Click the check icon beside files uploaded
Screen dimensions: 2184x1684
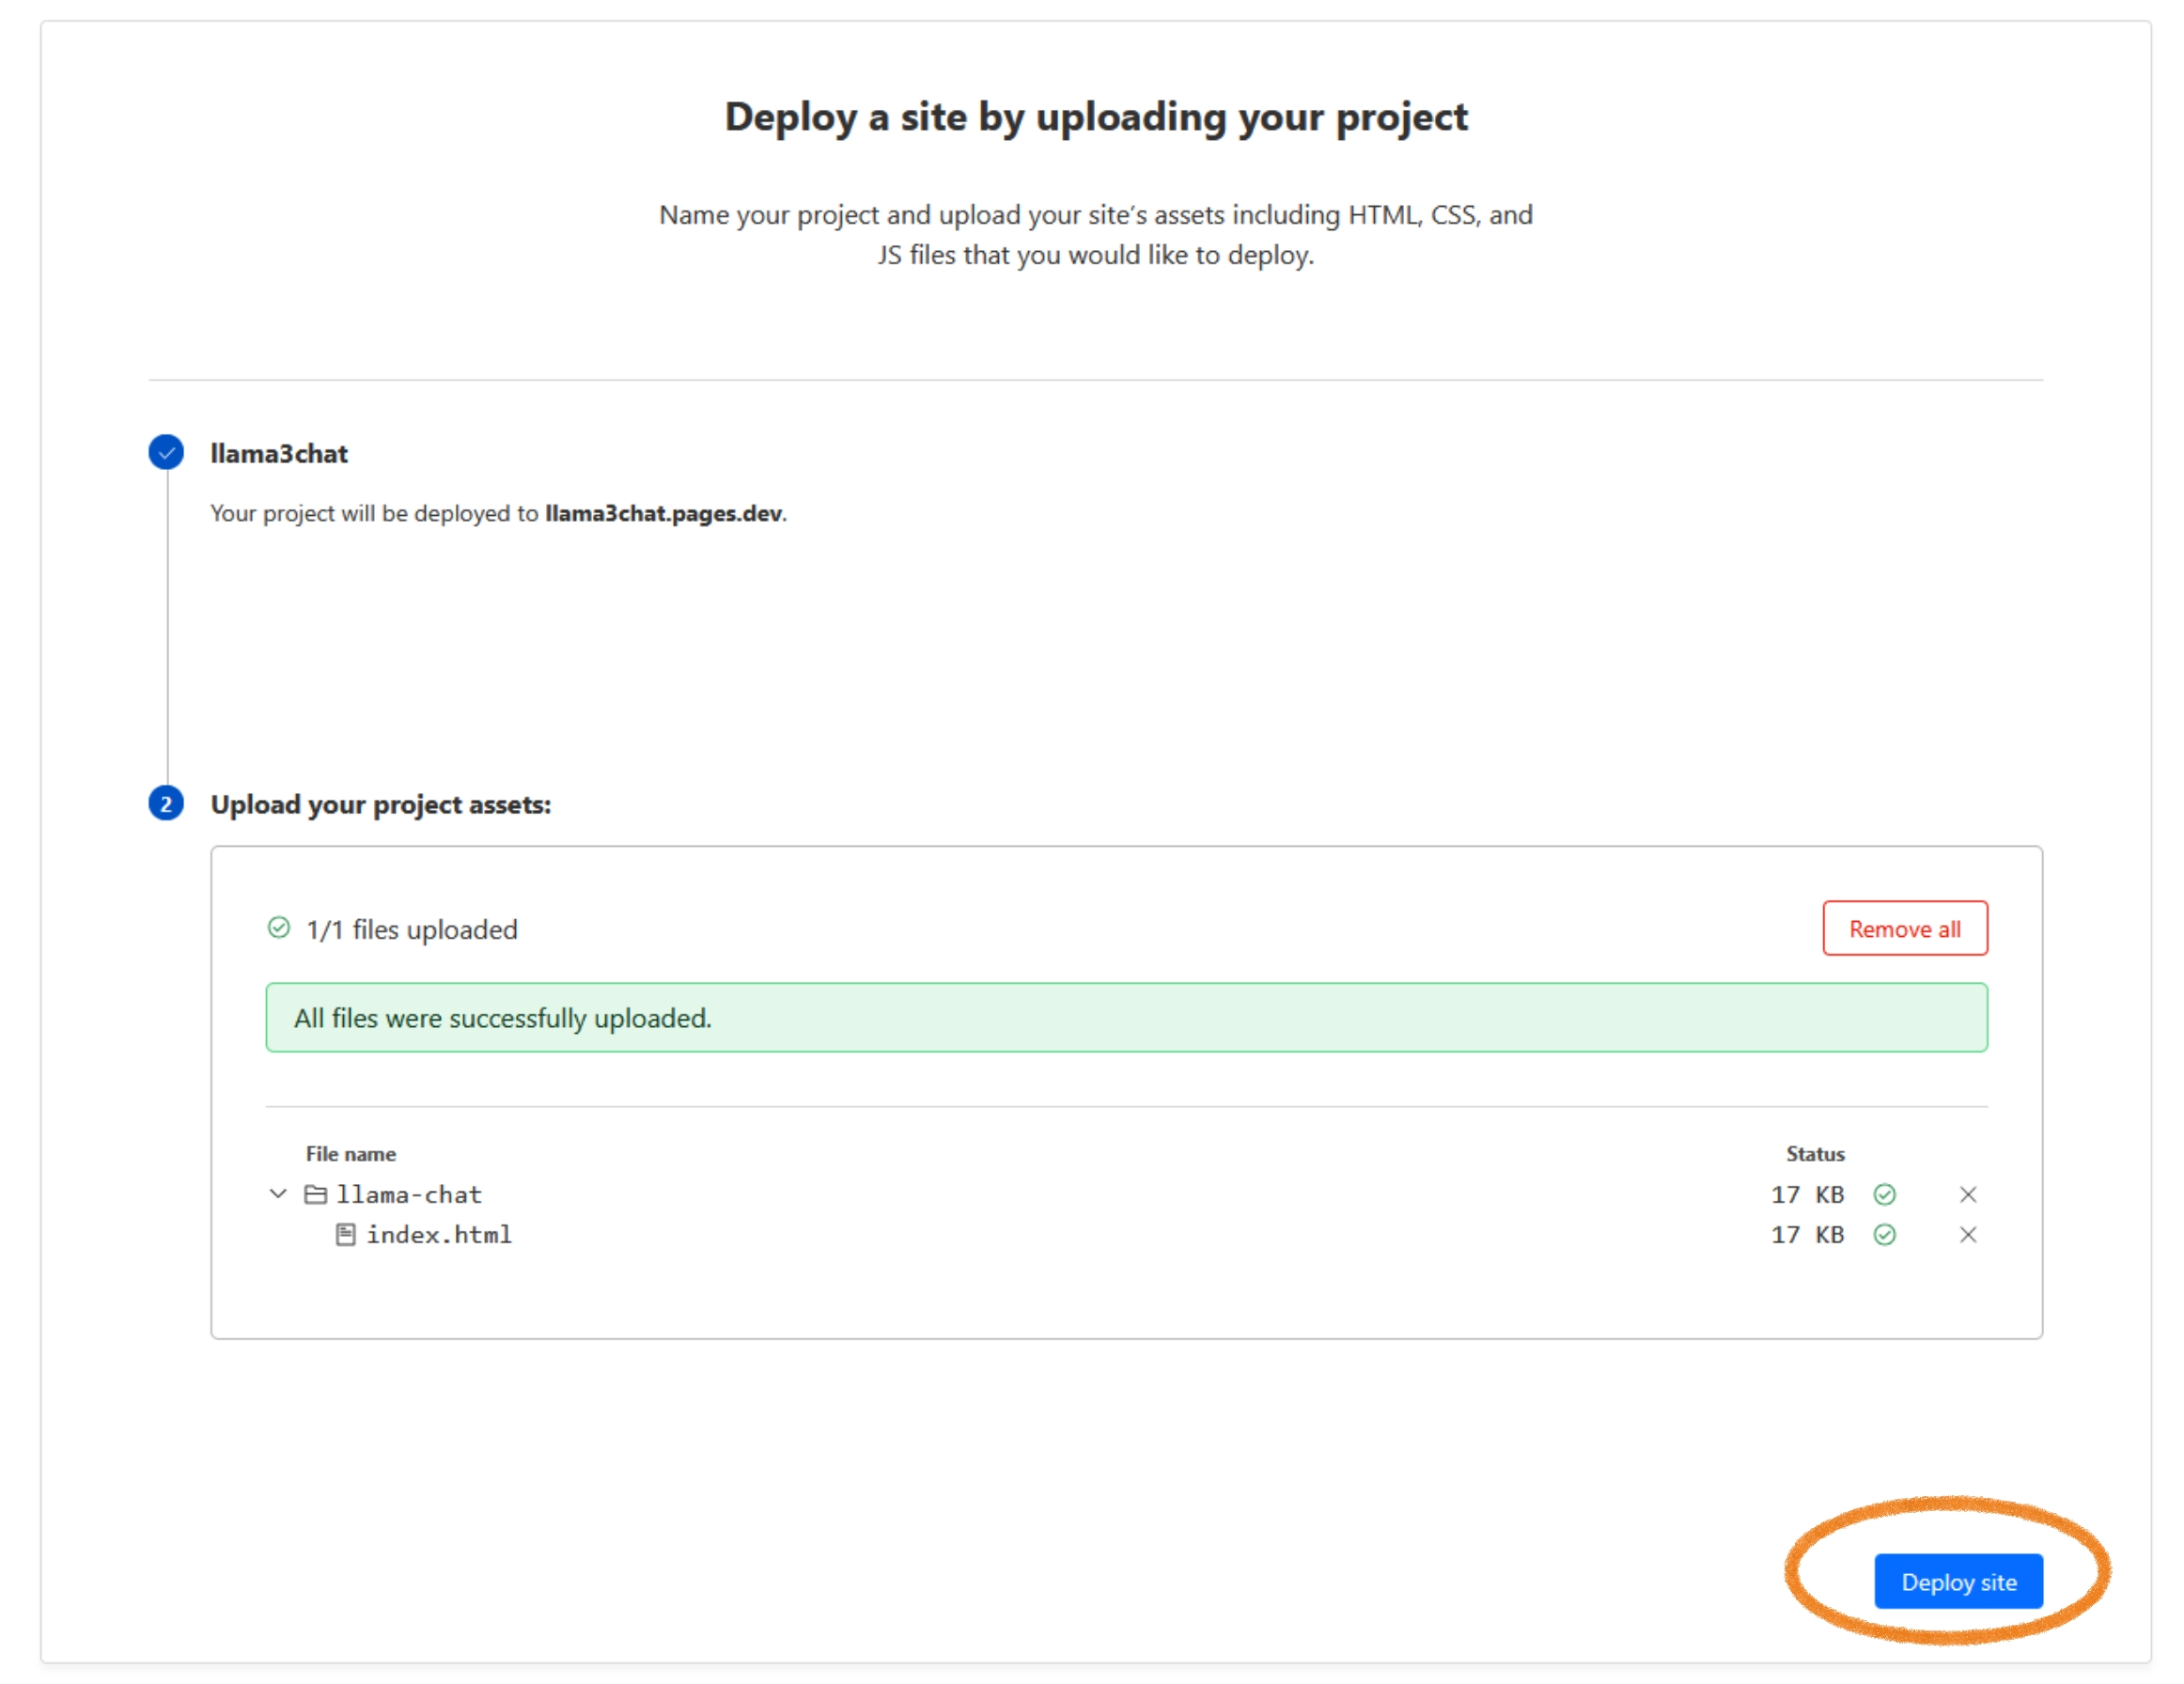[x=279, y=928]
